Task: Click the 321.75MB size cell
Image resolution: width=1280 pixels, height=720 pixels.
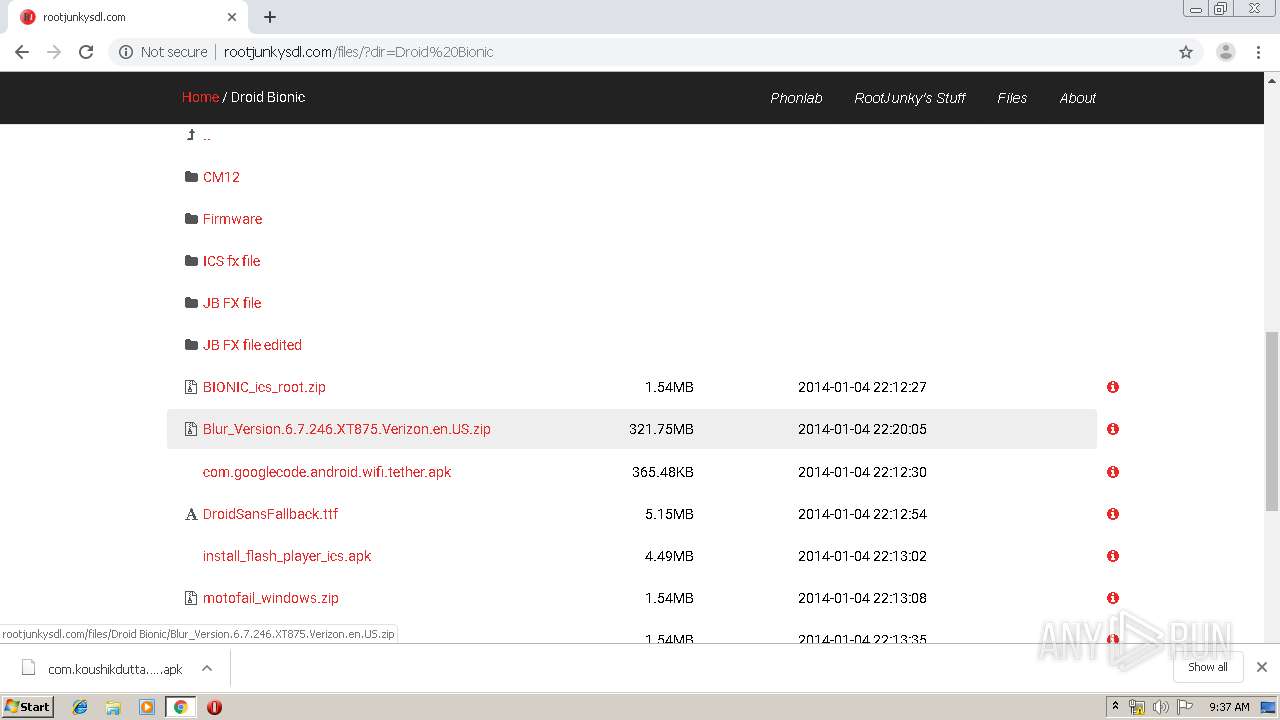Action: [x=661, y=429]
